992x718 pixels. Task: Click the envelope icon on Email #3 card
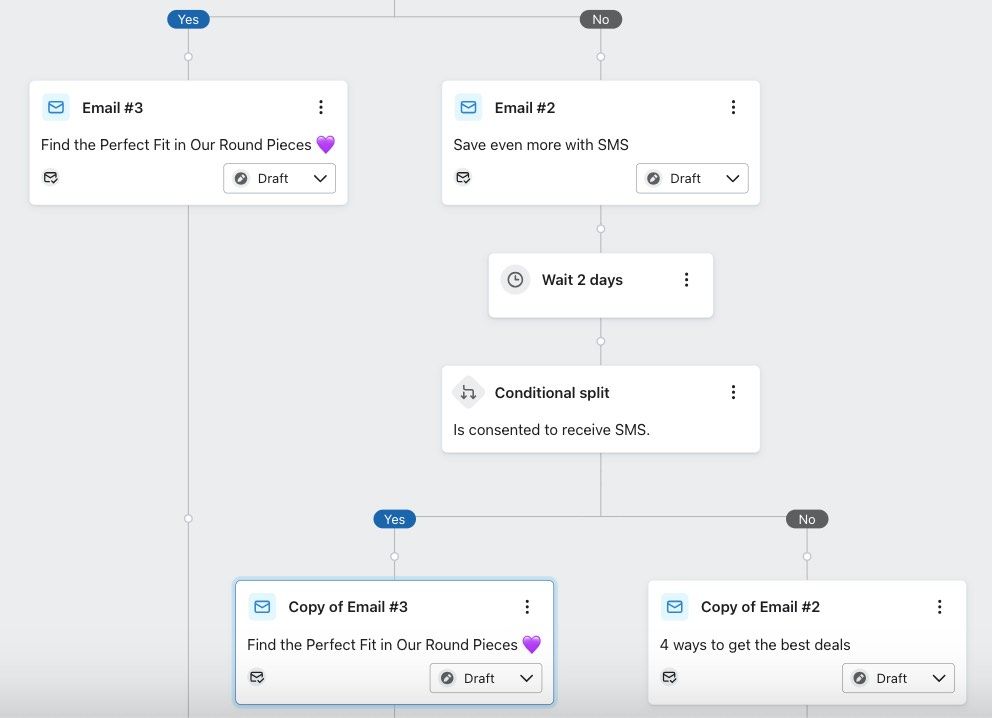[55, 107]
